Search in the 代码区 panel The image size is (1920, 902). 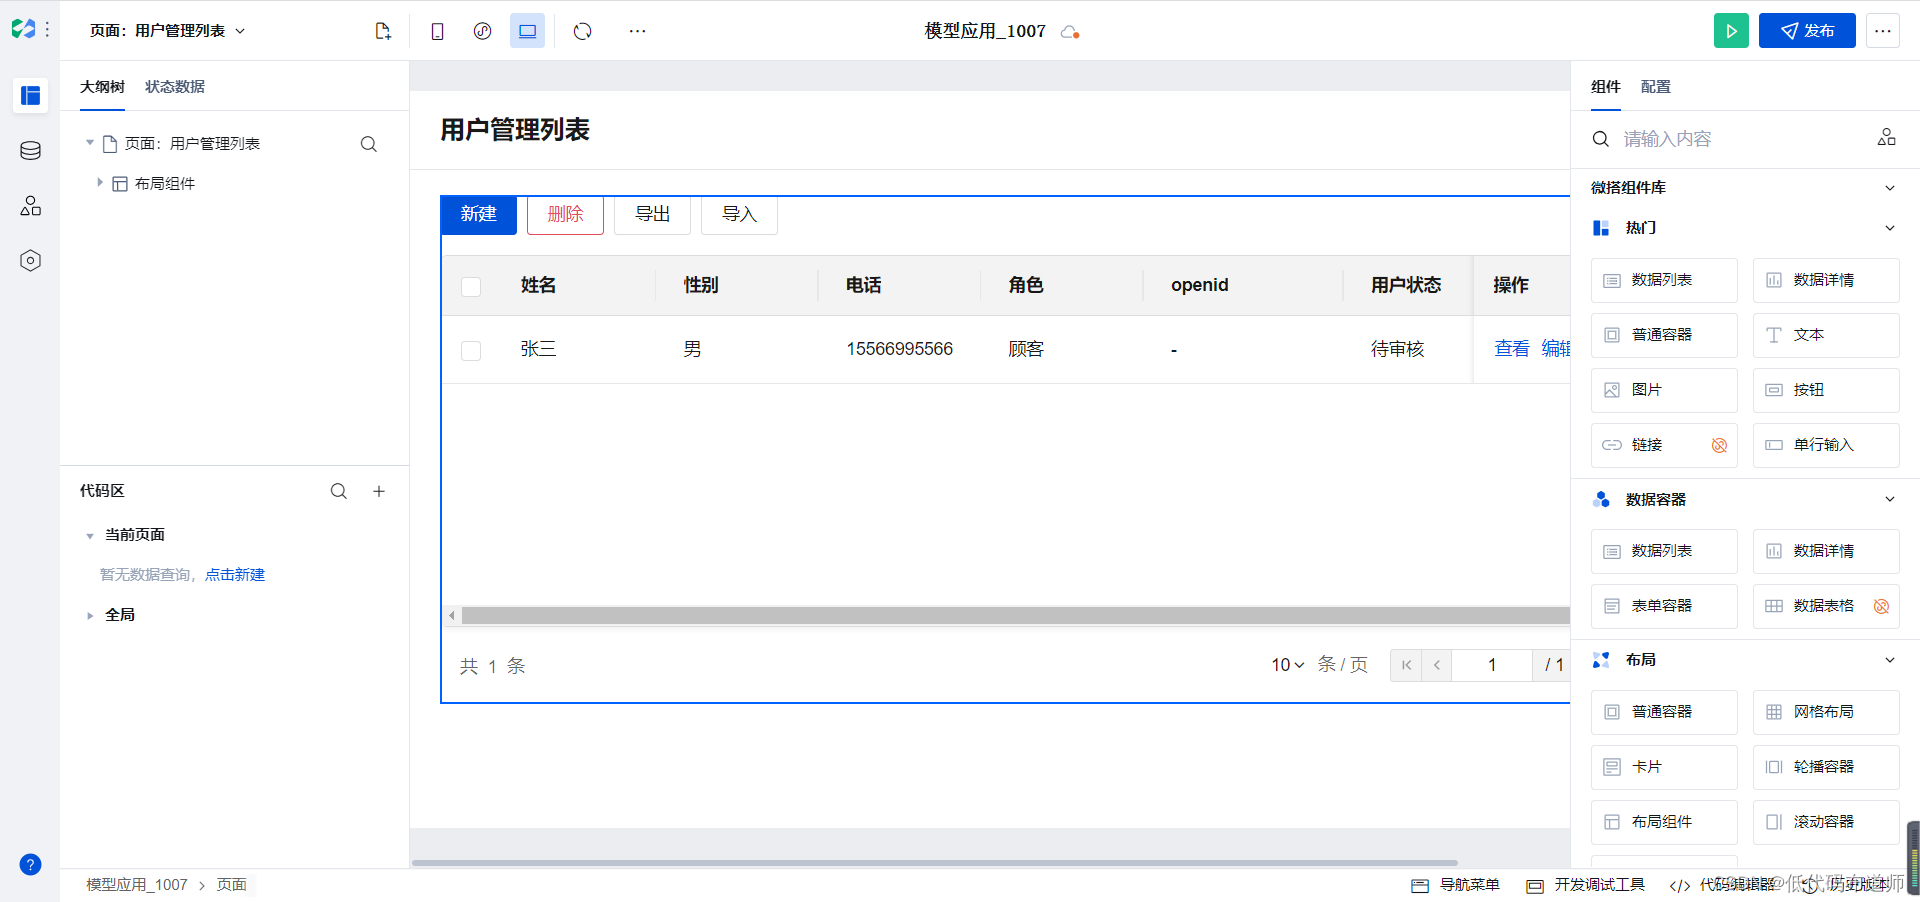tap(339, 491)
